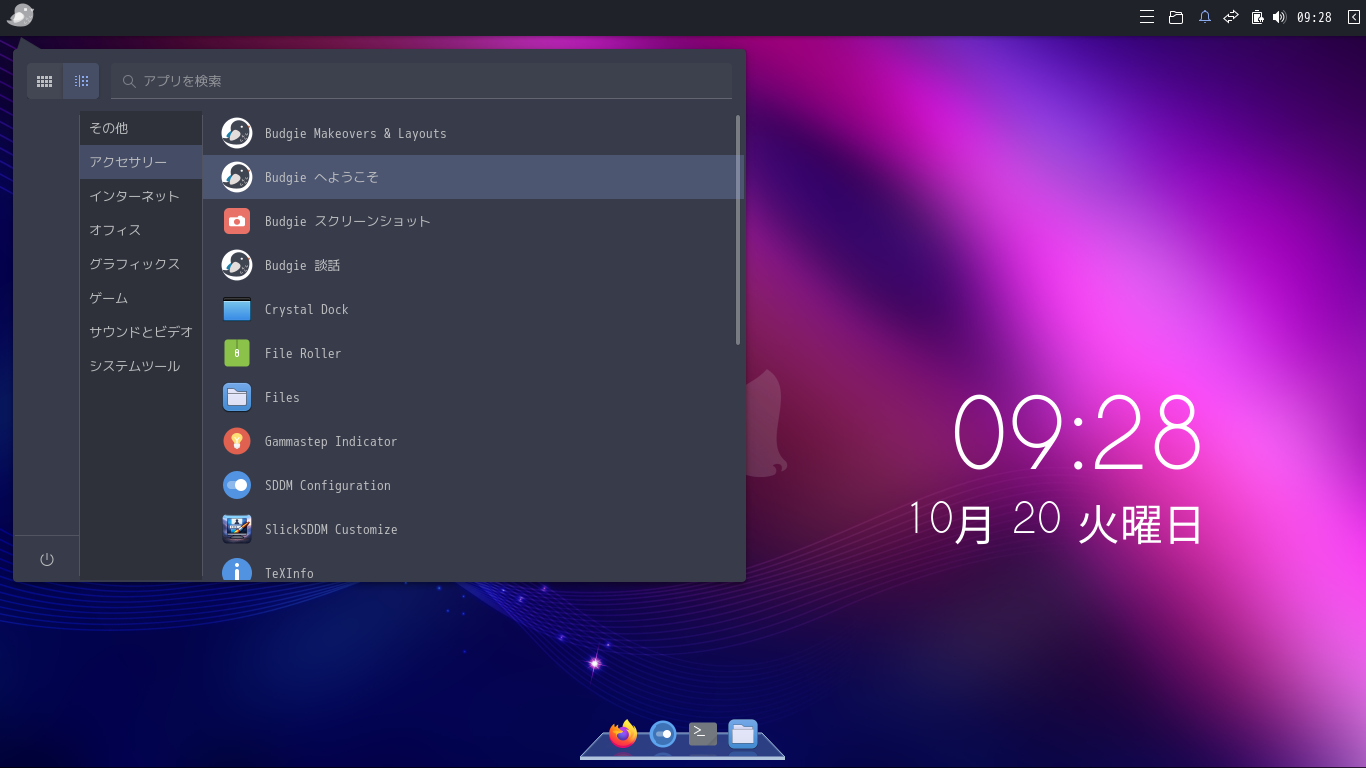This screenshot has height=768, width=1366.
Task: Select the オフィス category
Action: pos(141,230)
